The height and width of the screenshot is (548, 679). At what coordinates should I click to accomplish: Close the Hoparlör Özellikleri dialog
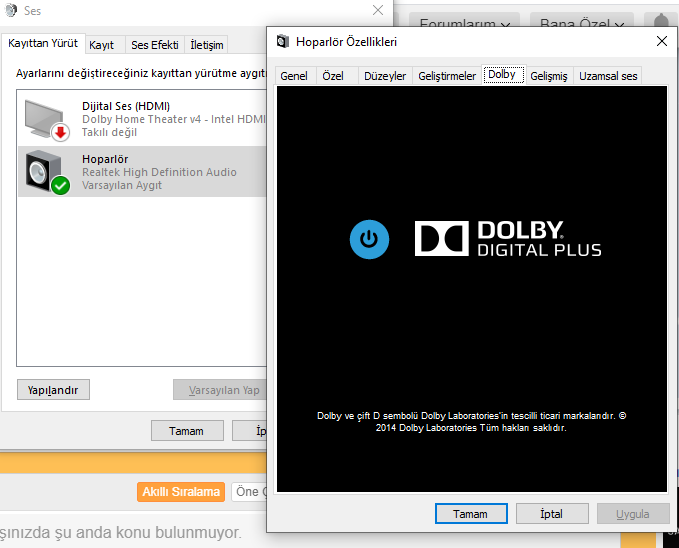point(661,41)
